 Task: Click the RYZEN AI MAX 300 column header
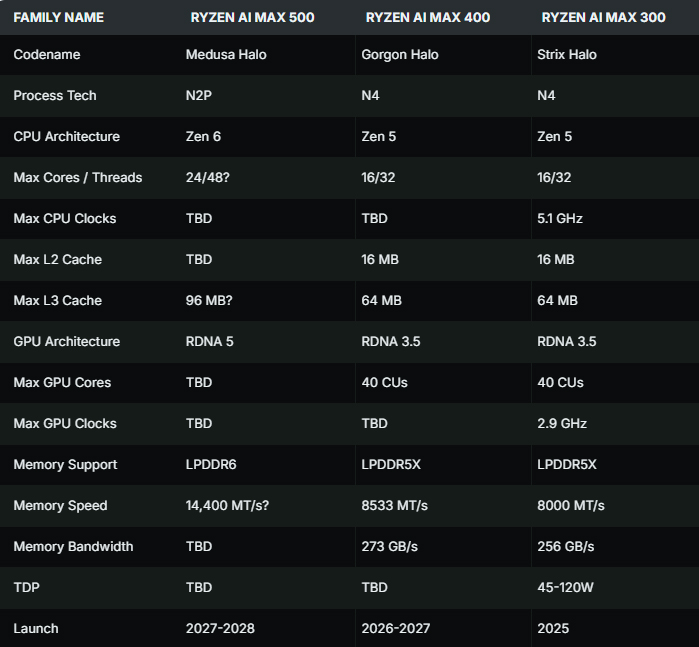pyautogui.click(x=602, y=18)
